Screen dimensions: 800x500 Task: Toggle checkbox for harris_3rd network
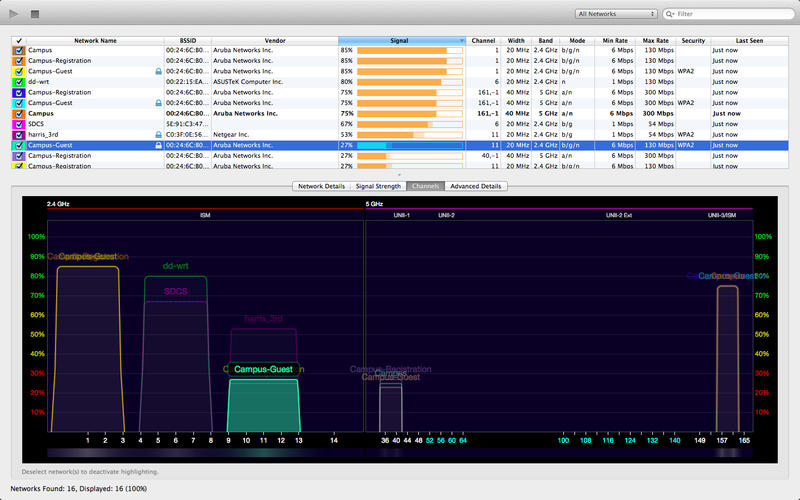[18, 134]
